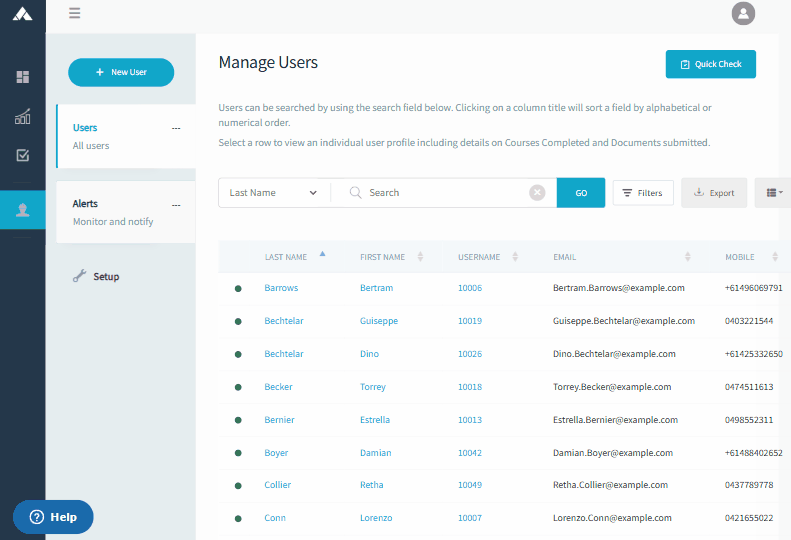Click Lorenzo.Conn@example.com email cell

[612, 518]
